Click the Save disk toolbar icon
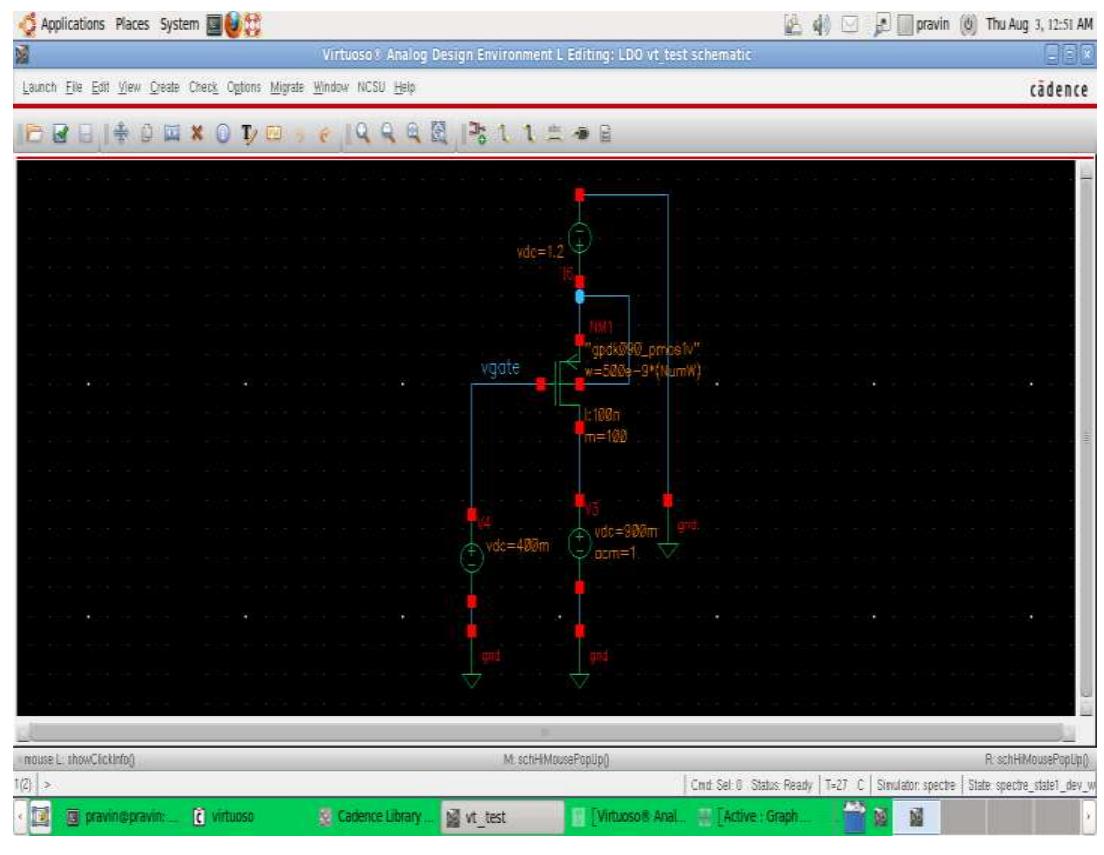Image resolution: width=1104 pixels, height=855 pixels. (85, 133)
